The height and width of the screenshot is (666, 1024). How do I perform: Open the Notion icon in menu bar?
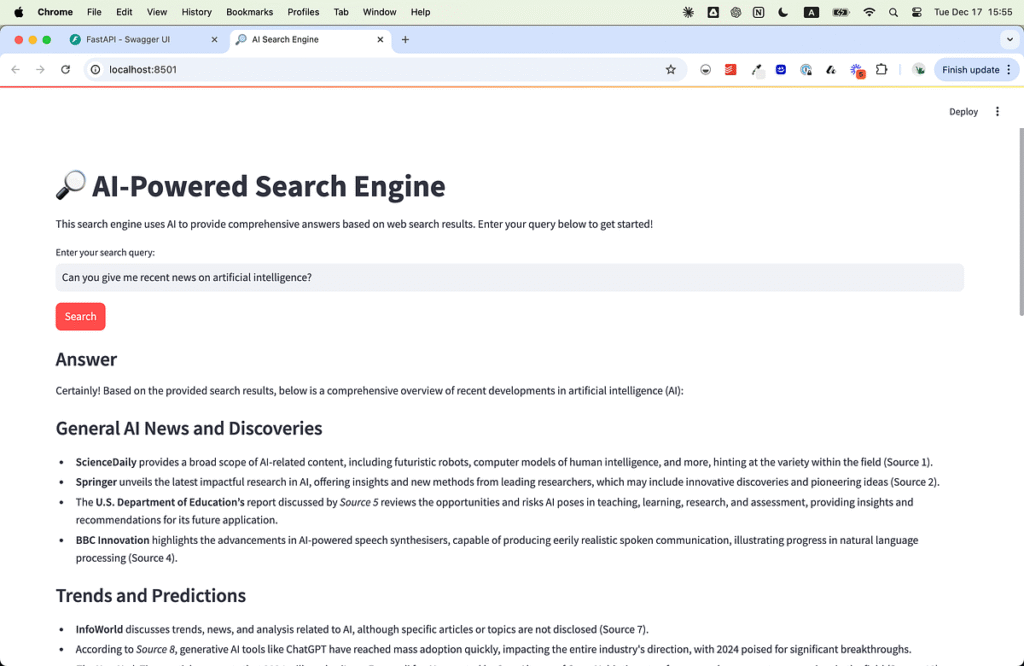pos(759,12)
